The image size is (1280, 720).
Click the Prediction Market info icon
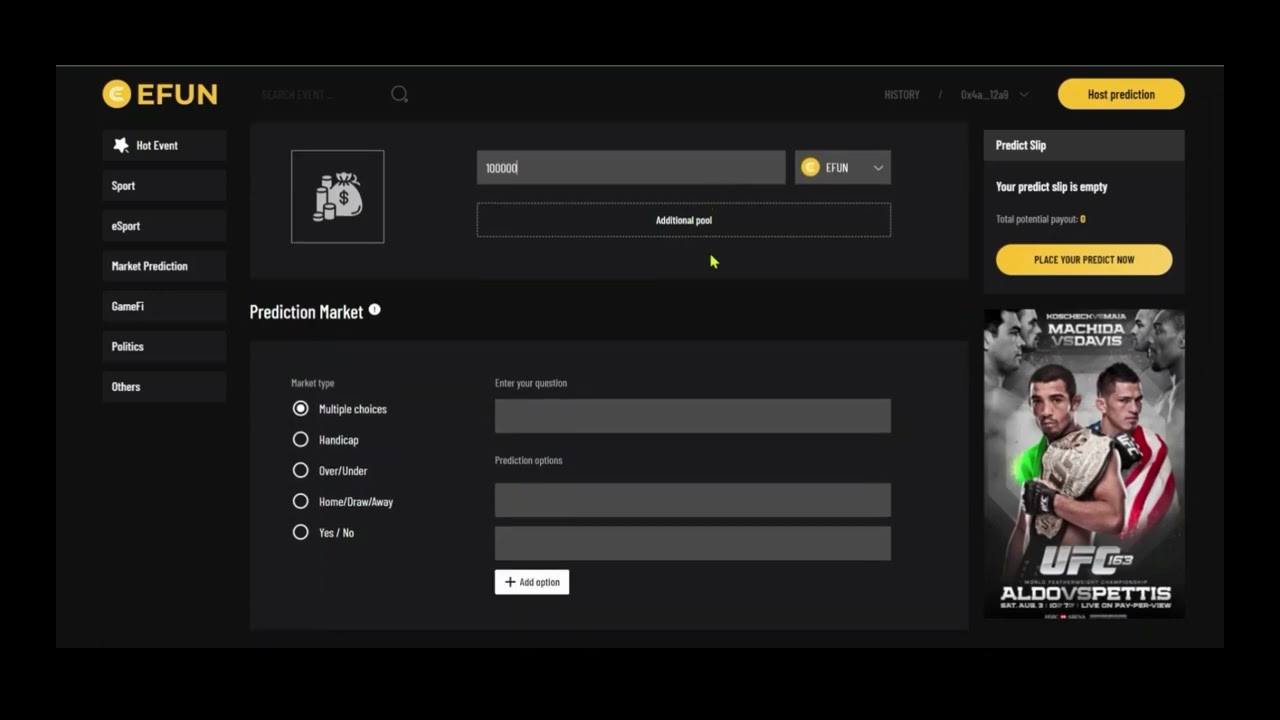374,310
